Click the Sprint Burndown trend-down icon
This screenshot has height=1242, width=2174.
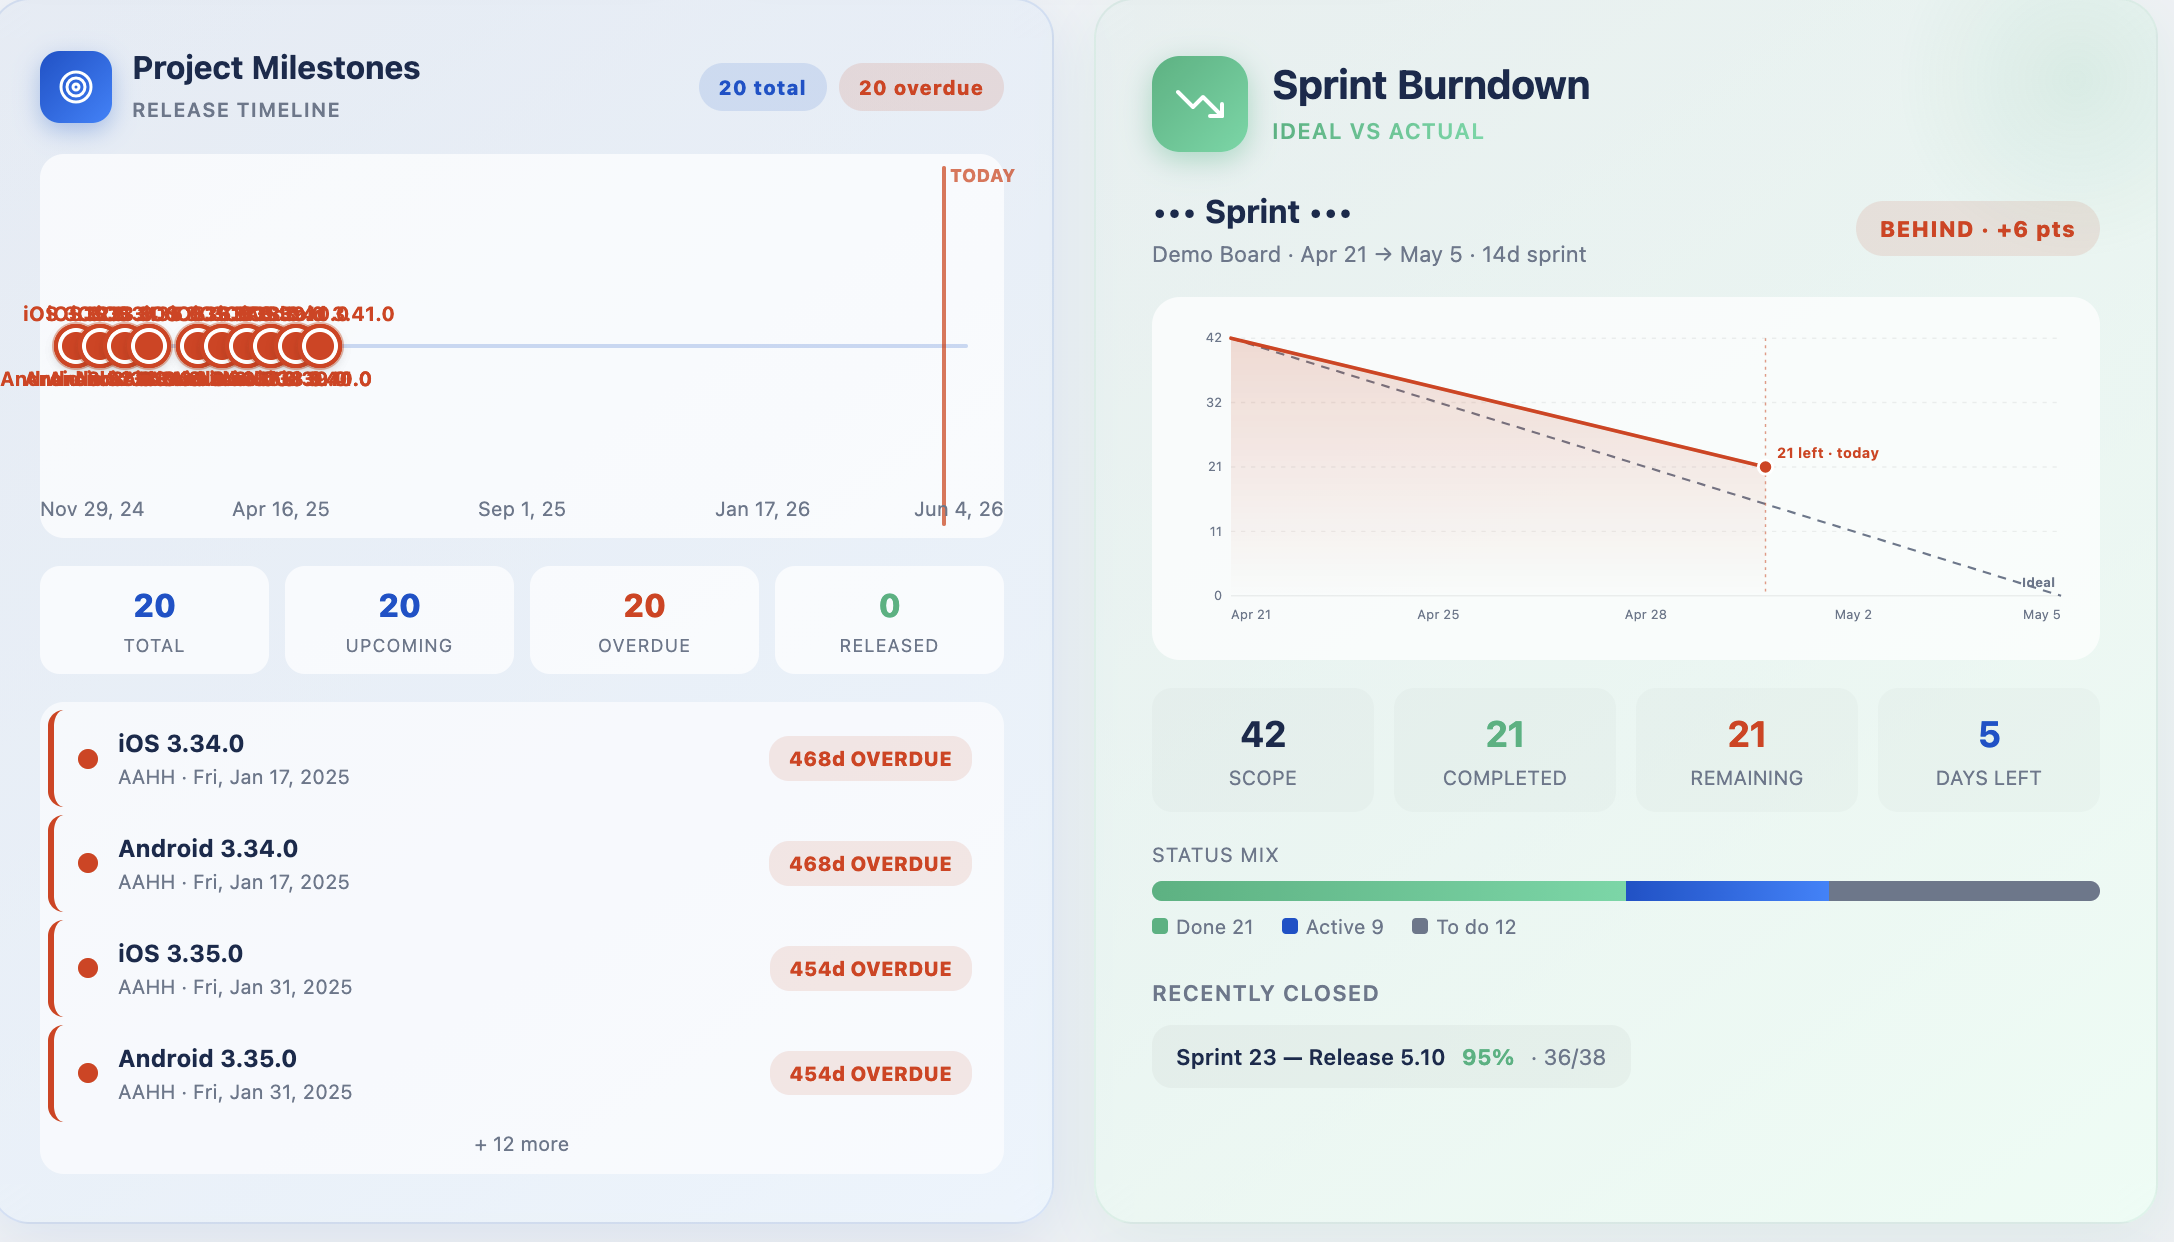pyautogui.click(x=1200, y=104)
